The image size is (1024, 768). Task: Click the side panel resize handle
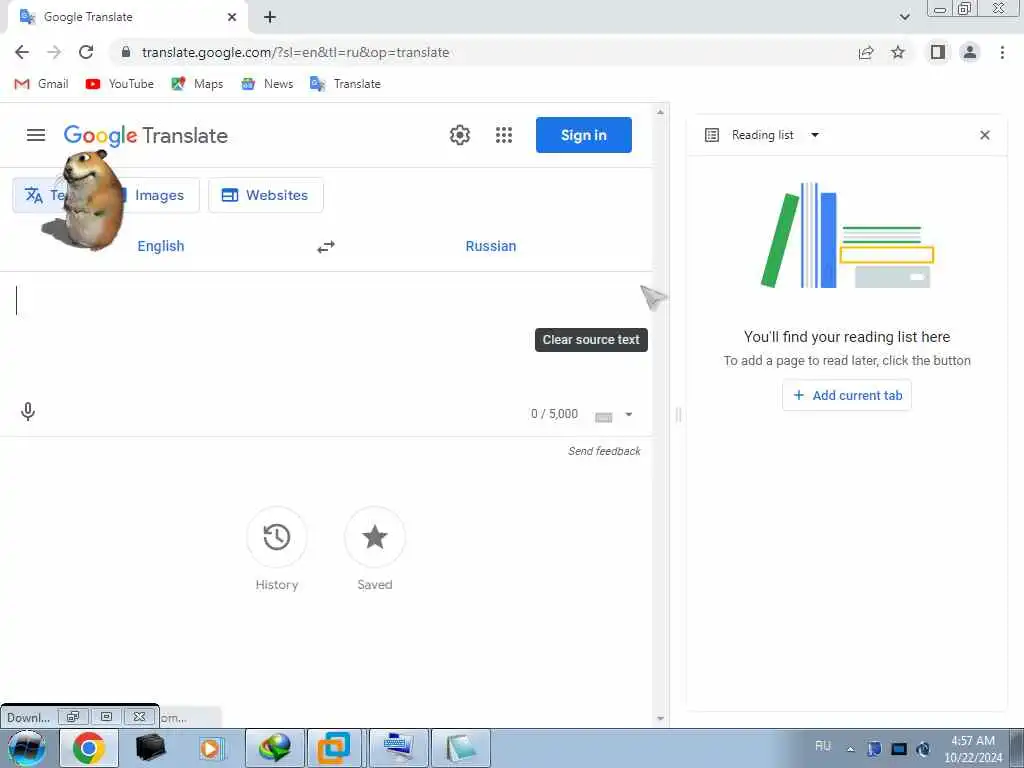pos(678,414)
